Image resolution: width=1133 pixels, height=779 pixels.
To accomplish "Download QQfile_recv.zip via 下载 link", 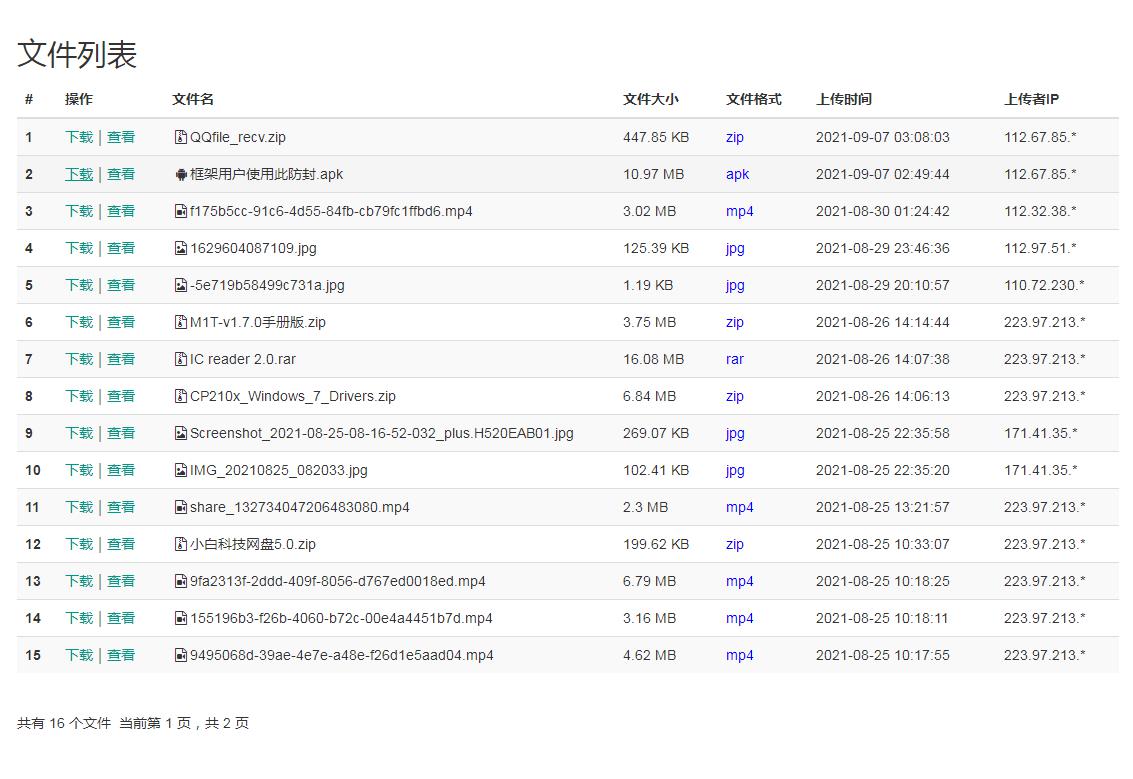I will click(x=79, y=137).
